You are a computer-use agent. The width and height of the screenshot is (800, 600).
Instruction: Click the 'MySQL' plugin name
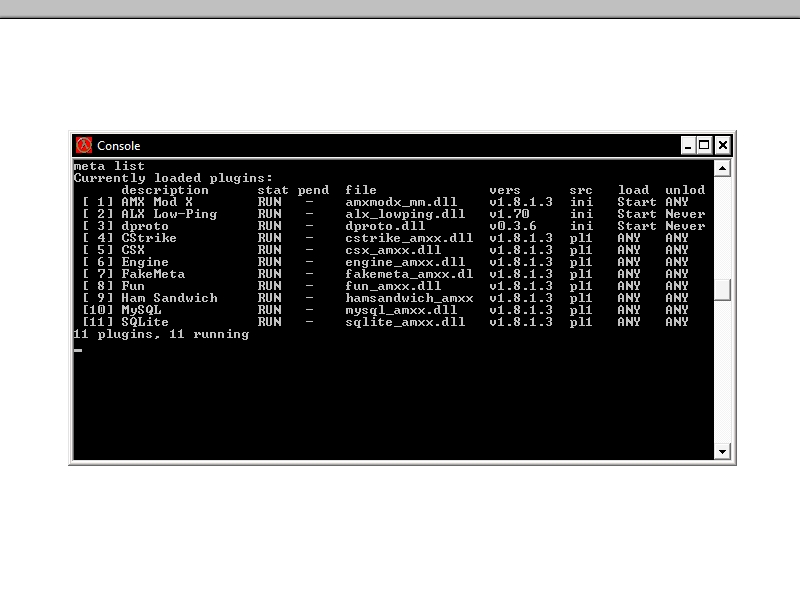tap(141, 310)
